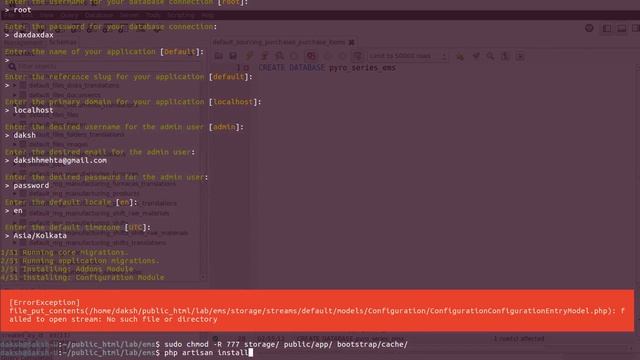The image size is (640, 360).
Task: Explain plan icon in Workbench query toolbar
Action: pos(280,56)
